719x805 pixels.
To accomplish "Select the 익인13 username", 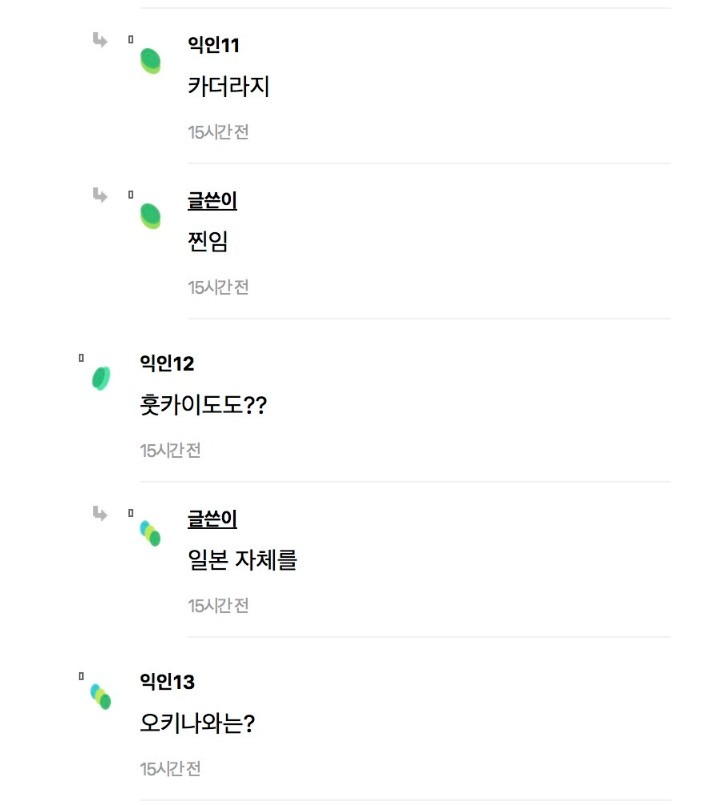I will pos(167,682).
